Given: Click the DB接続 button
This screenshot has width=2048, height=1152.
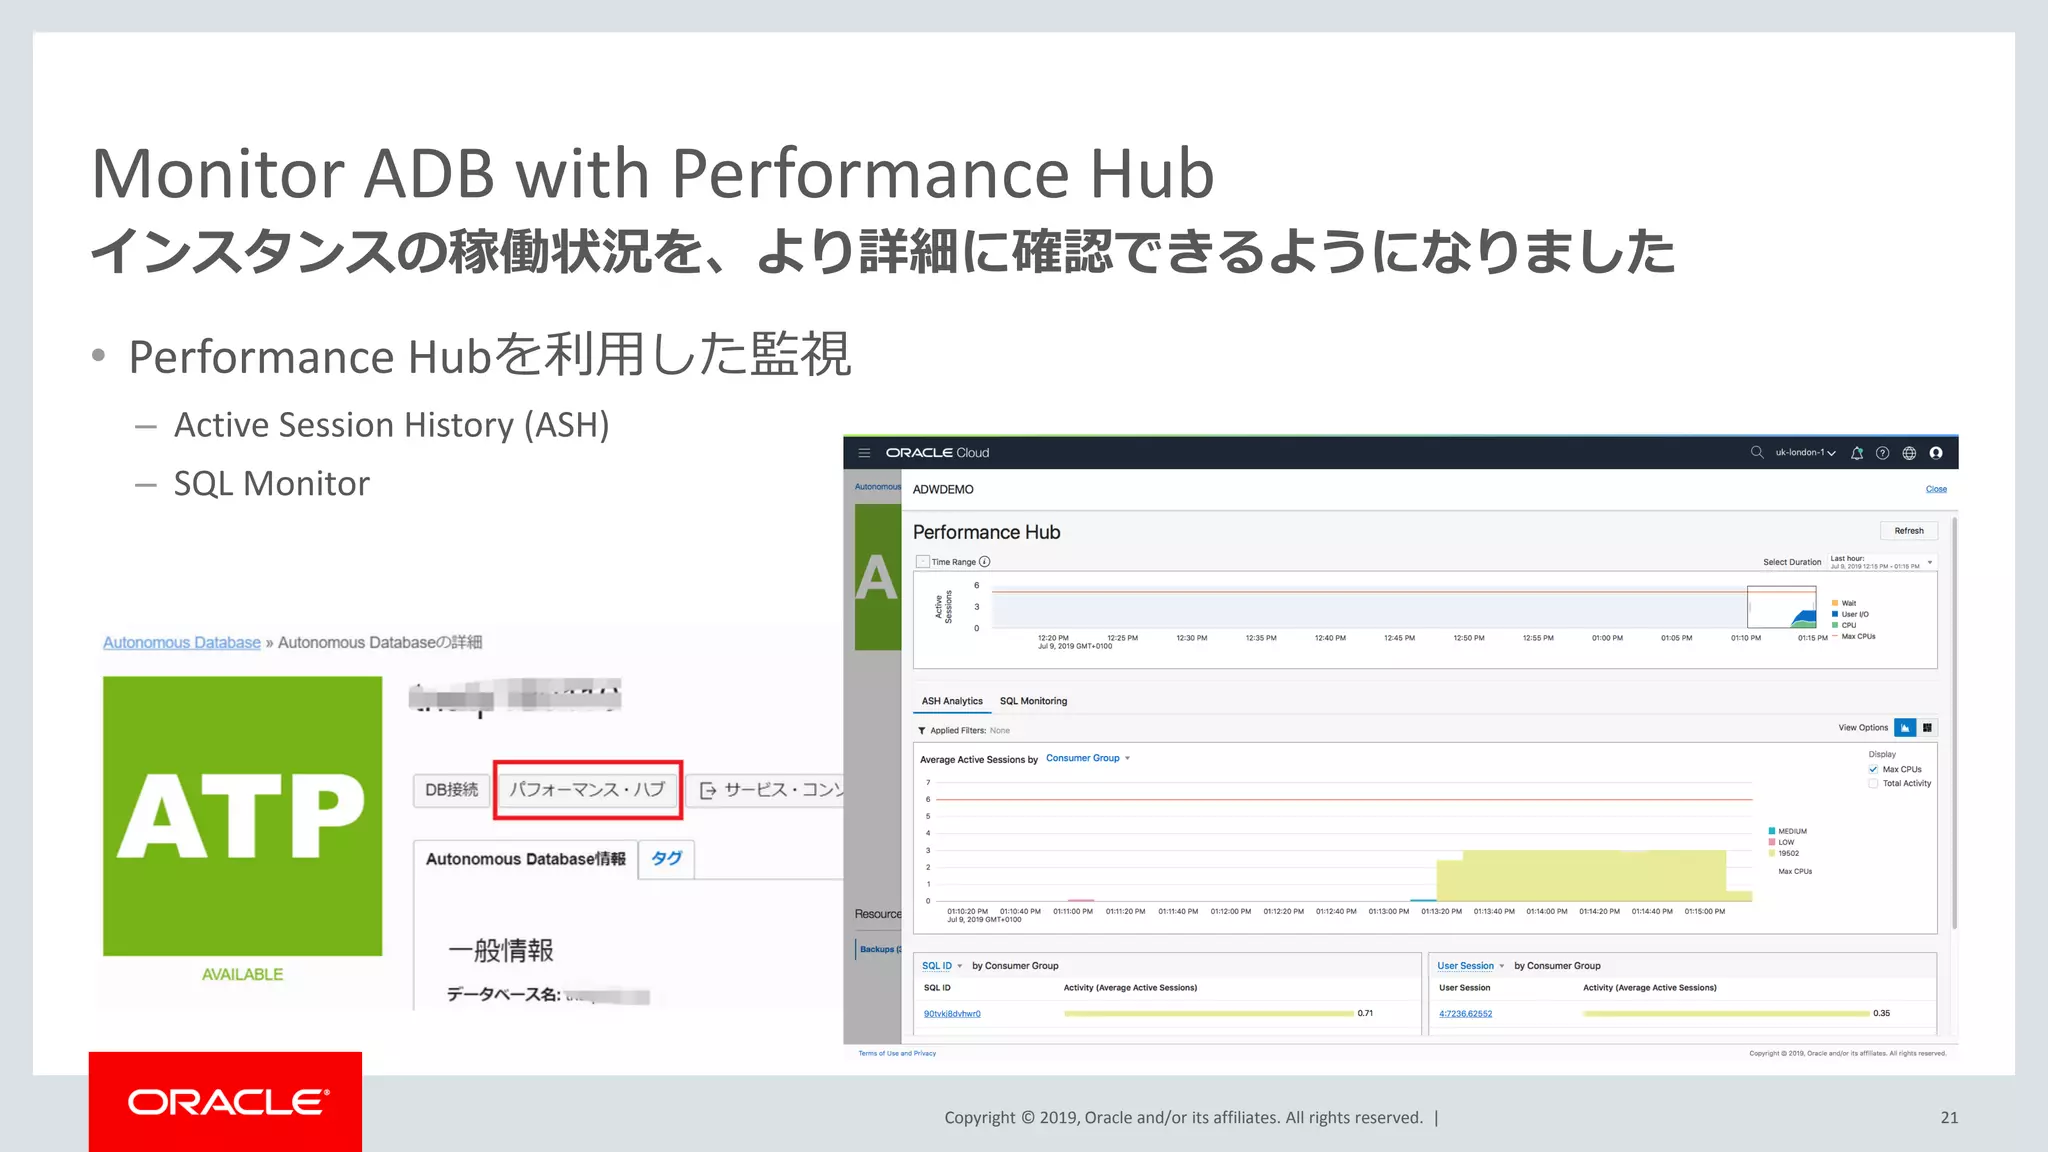Looking at the screenshot, I should pos(452,790).
